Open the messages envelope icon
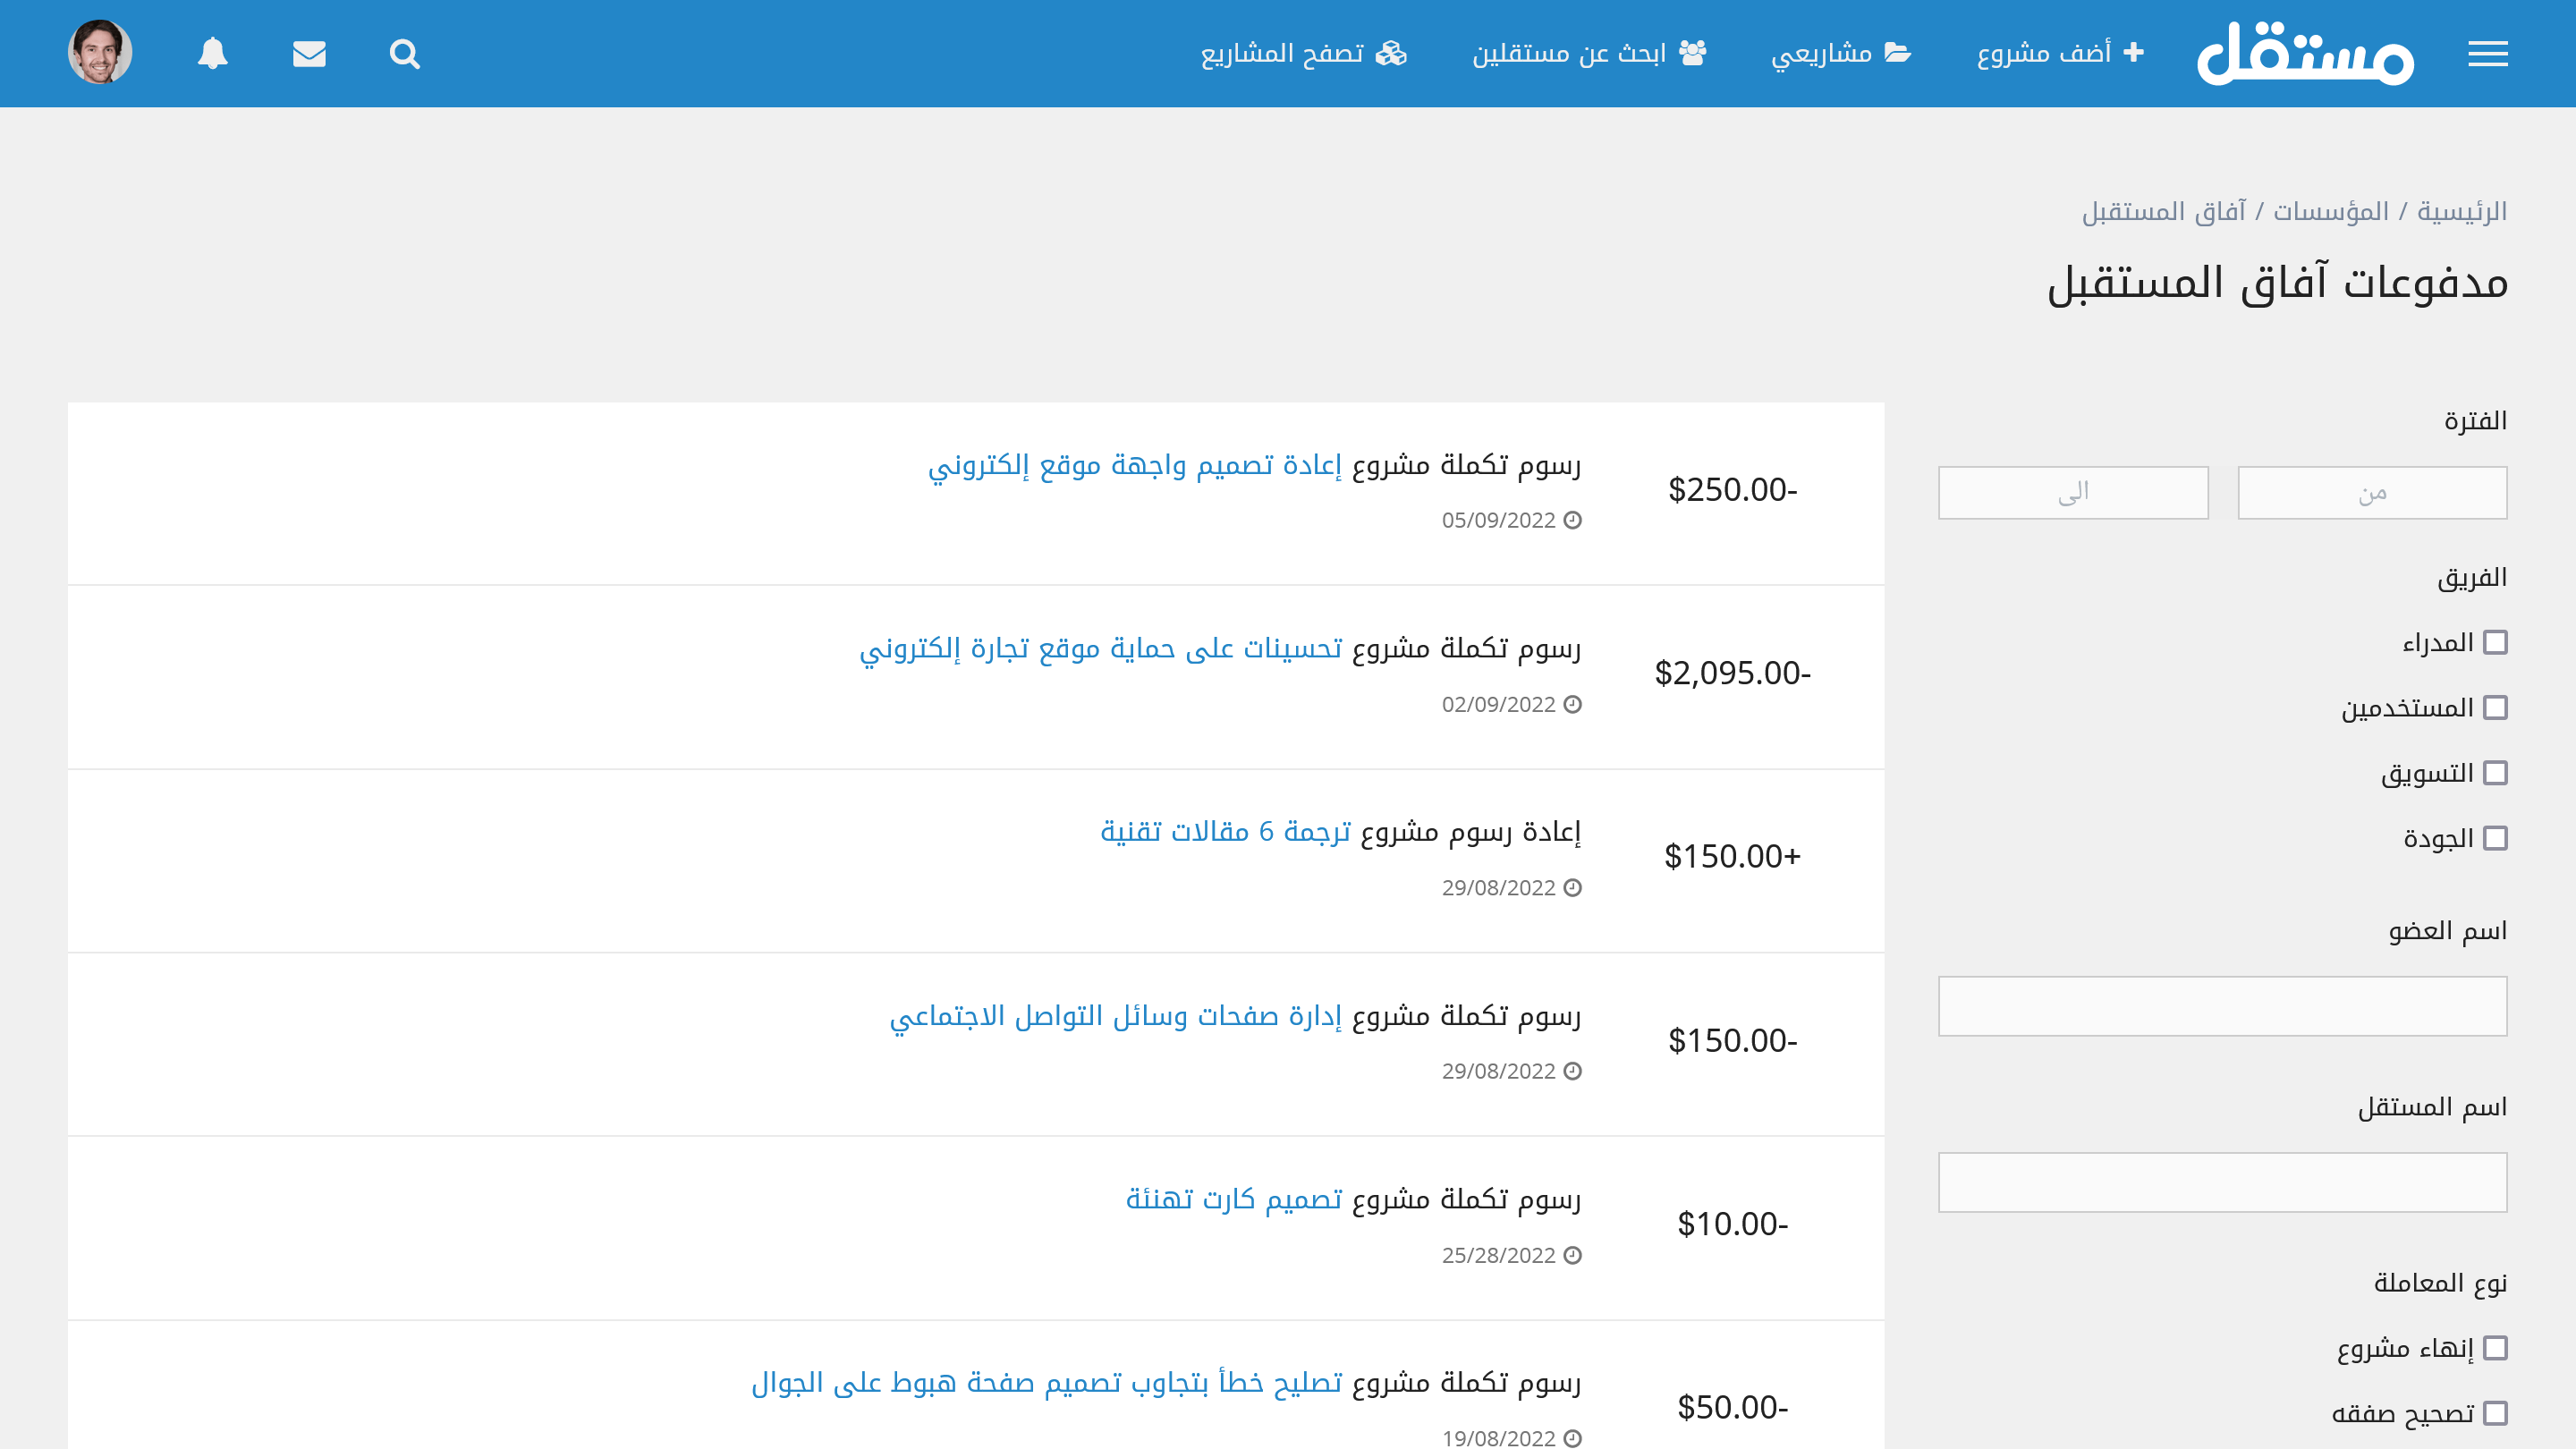The image size is (2576, 1449). tap(309, 54)
